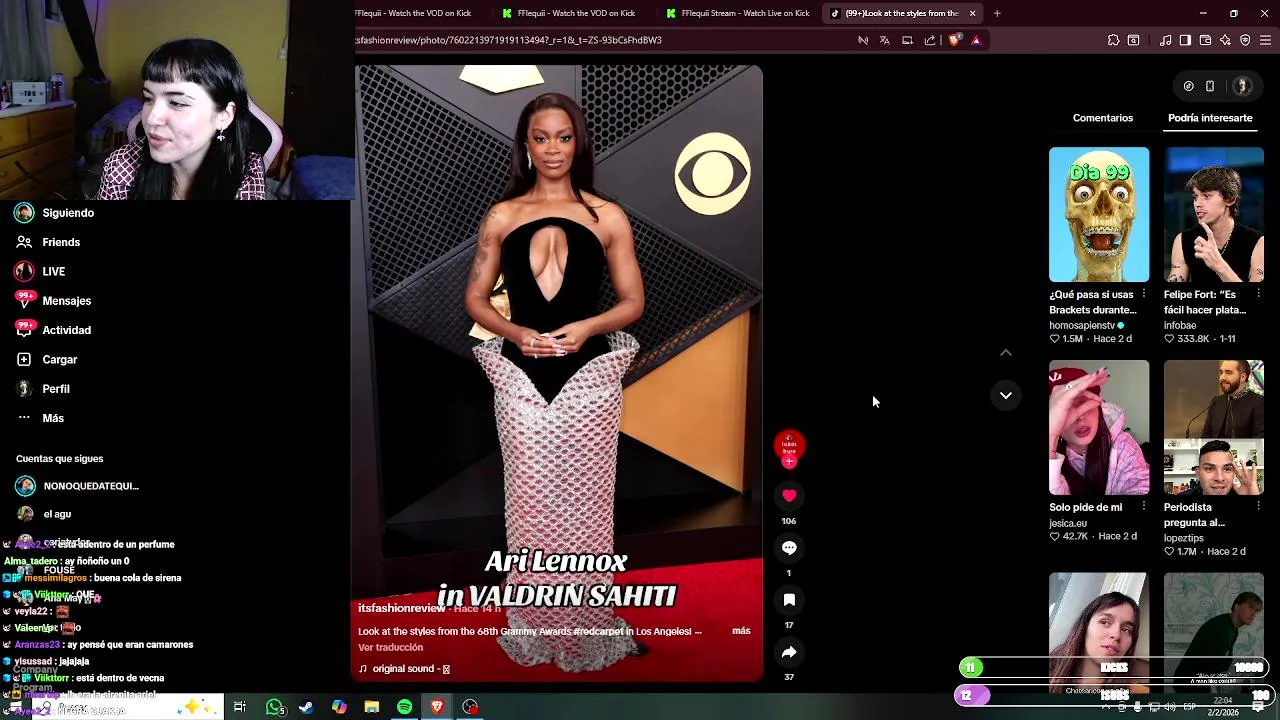Open File Explorer from the taskbar

click(372, 707)
